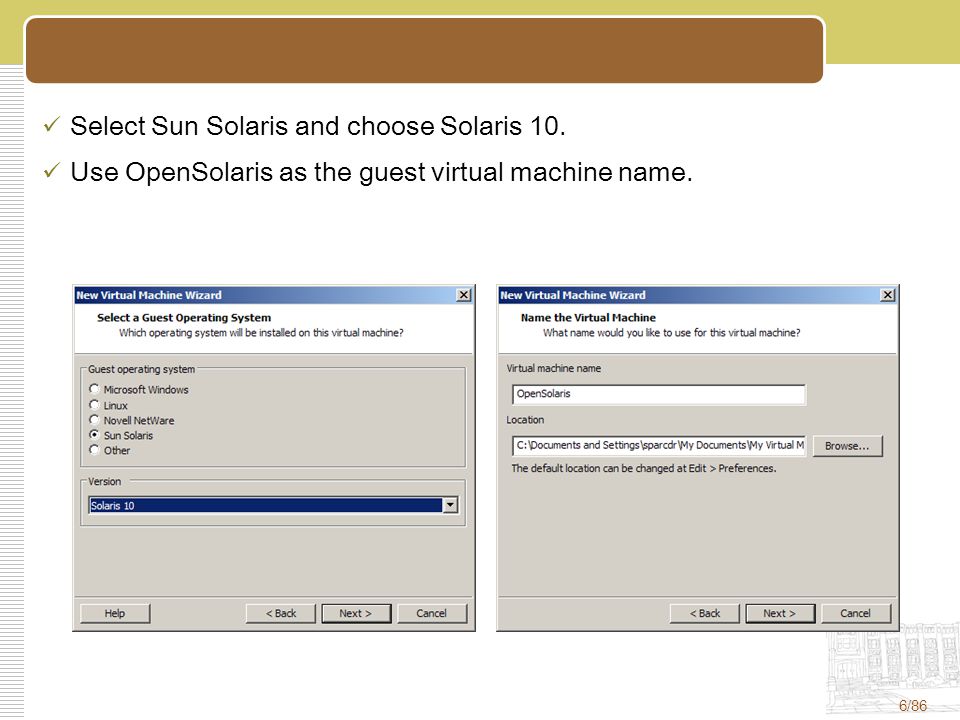960x720 pixels.
Task: Click Next in Select a Guest Operating System dialog
Action: point(356,613)
